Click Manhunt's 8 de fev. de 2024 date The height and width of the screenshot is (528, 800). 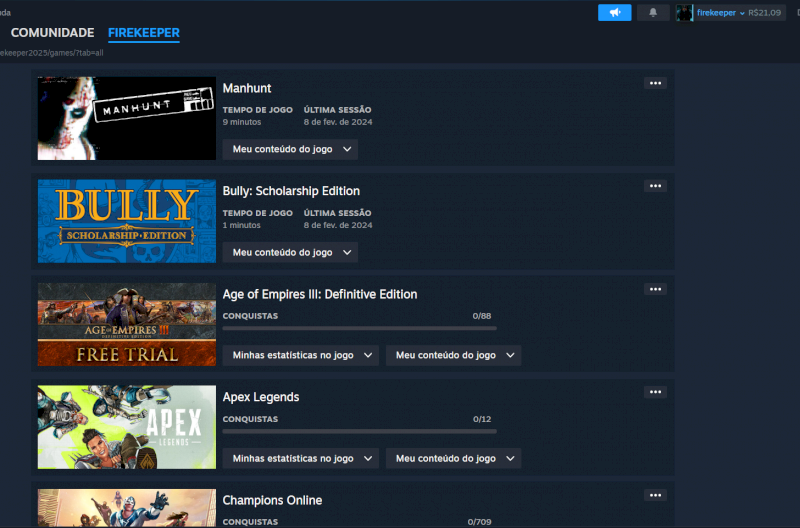click(338, 122)
